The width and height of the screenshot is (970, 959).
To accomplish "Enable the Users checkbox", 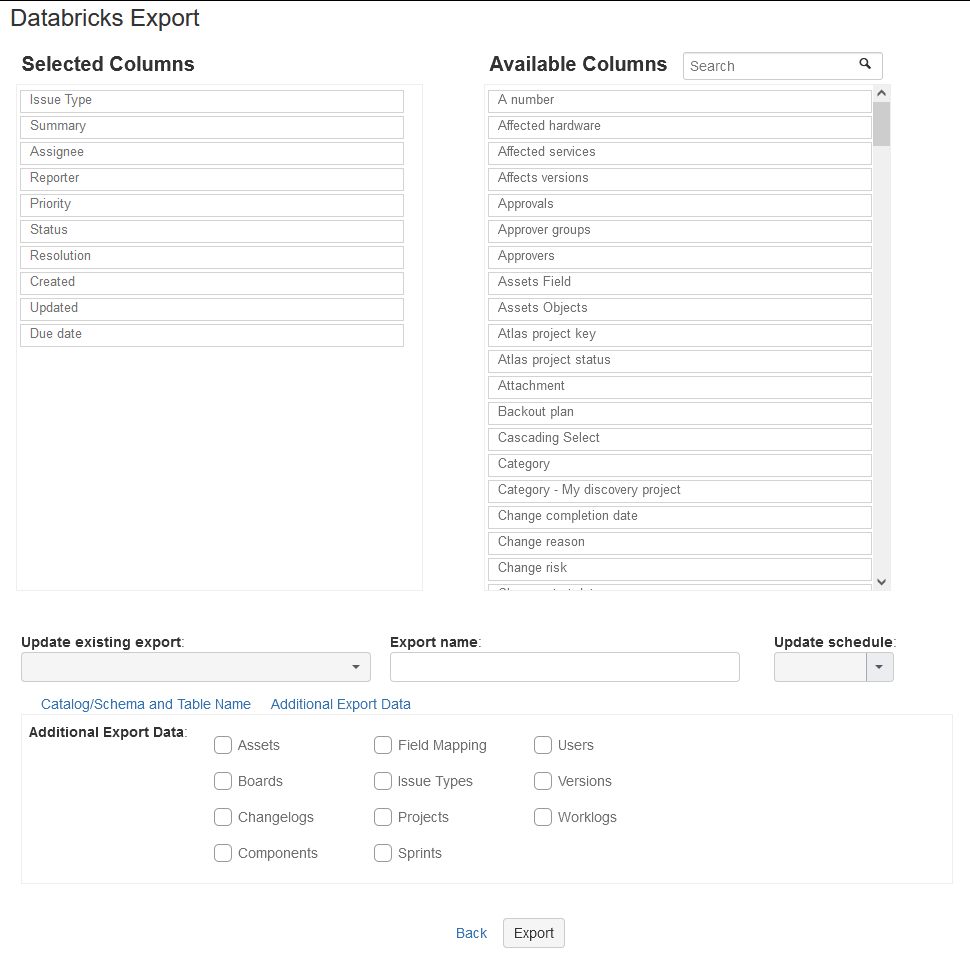I will [x=543, y=745].
